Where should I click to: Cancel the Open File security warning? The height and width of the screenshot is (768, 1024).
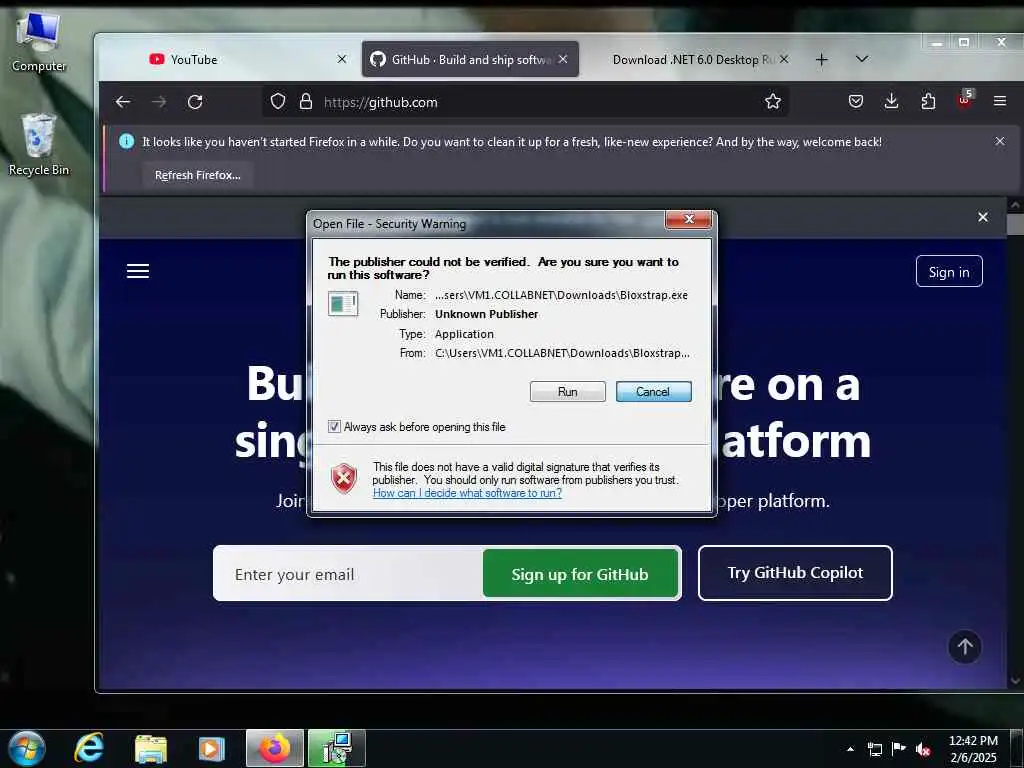(653, 391)
